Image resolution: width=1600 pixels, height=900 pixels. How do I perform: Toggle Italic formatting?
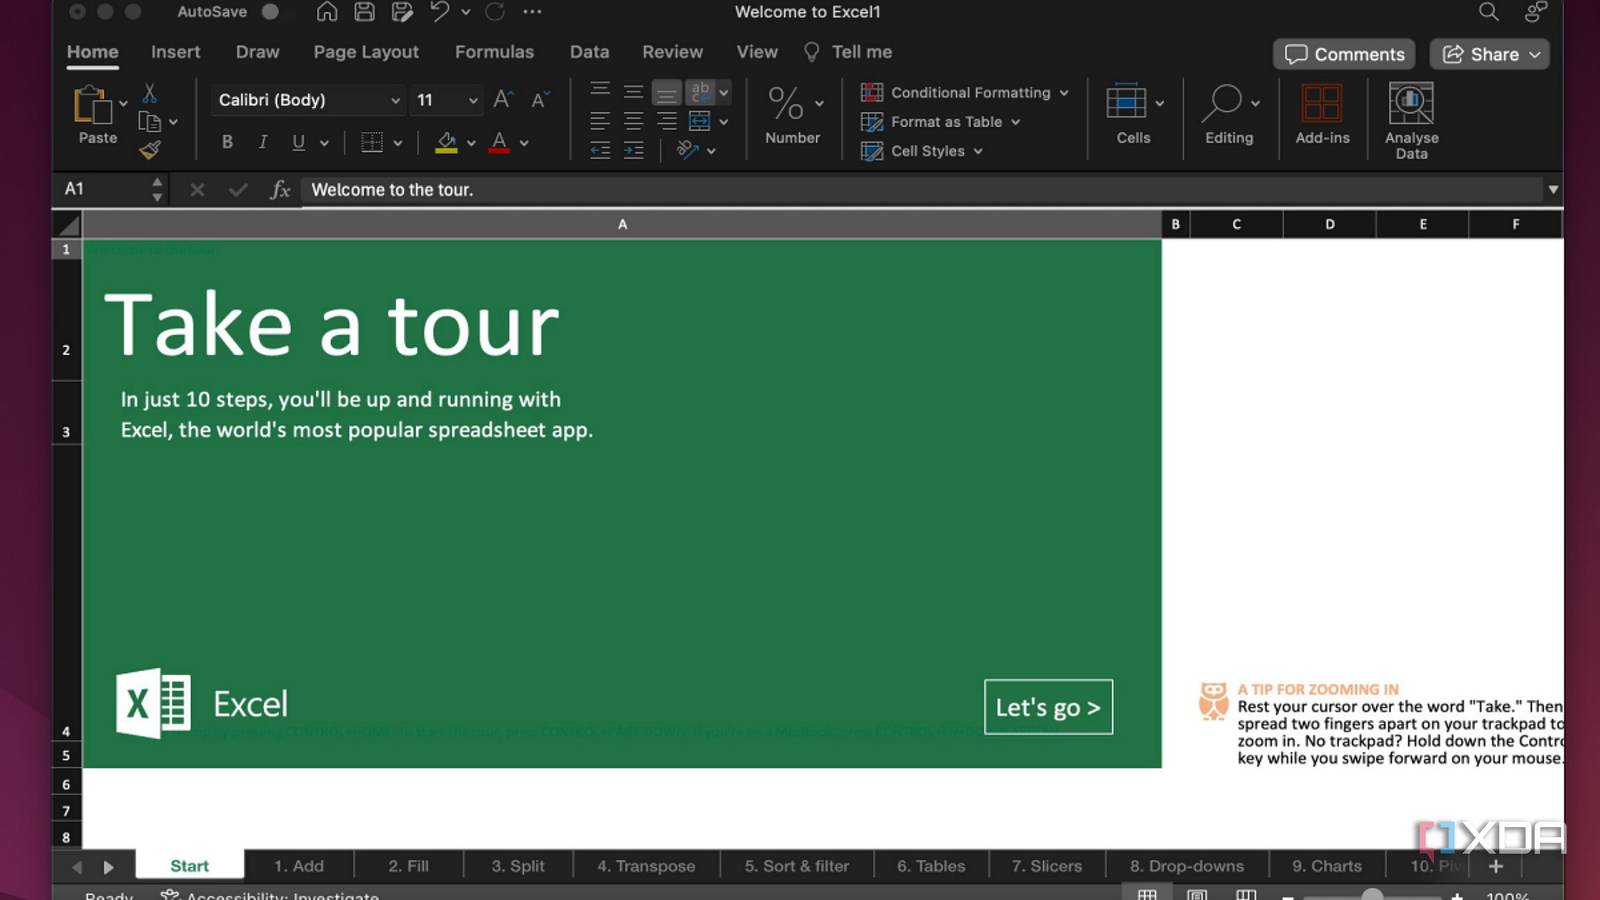point(263,143)
